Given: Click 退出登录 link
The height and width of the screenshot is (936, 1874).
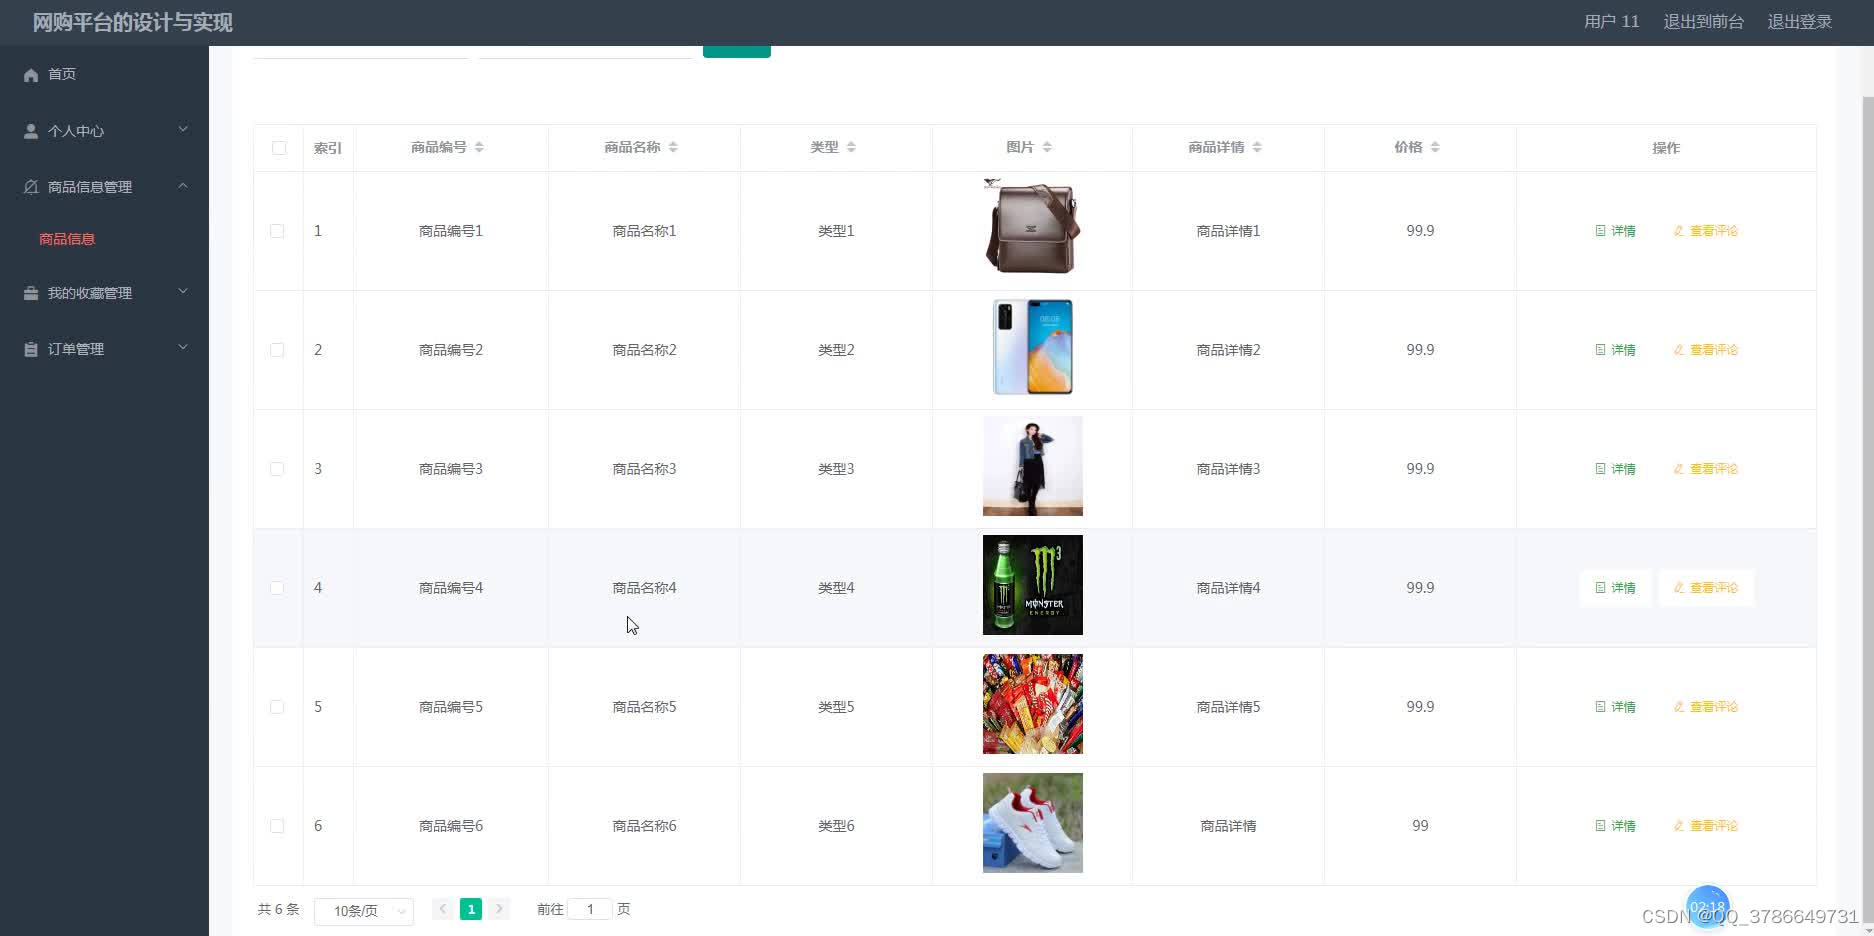Looking at the screenshot, I should coord(1799,22).
